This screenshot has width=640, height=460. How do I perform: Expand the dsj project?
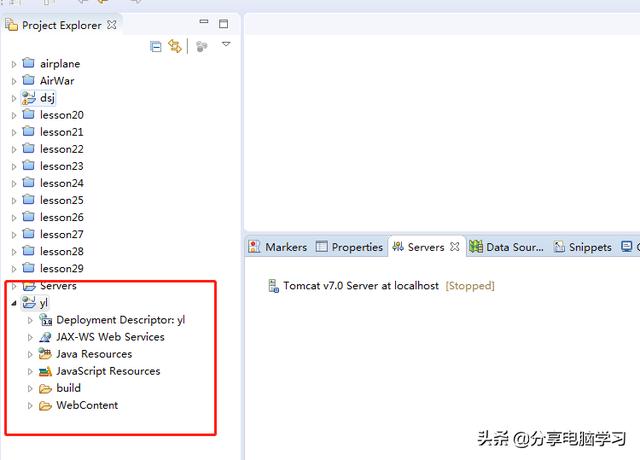14,98
